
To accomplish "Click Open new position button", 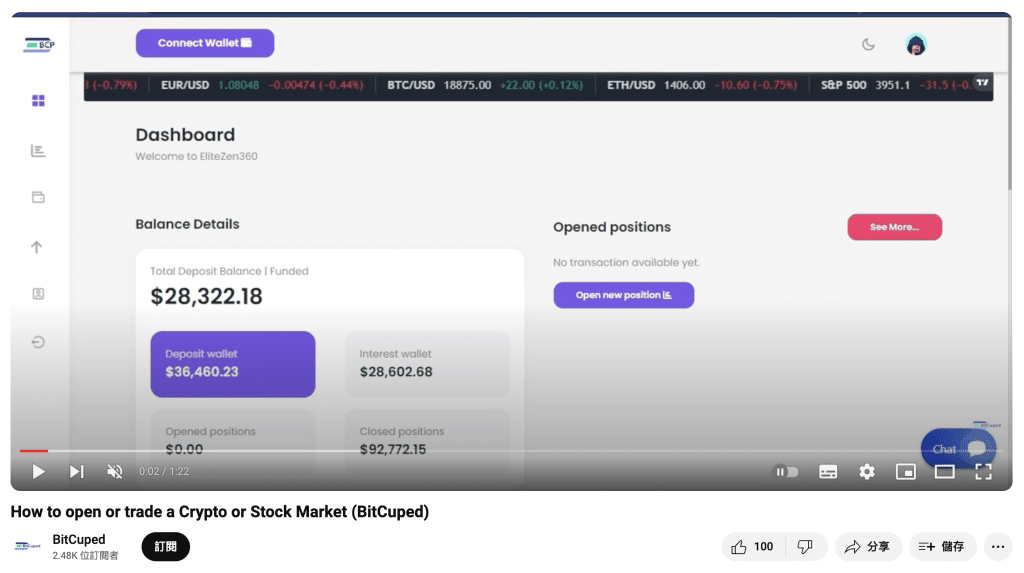I will coord(624,295).
